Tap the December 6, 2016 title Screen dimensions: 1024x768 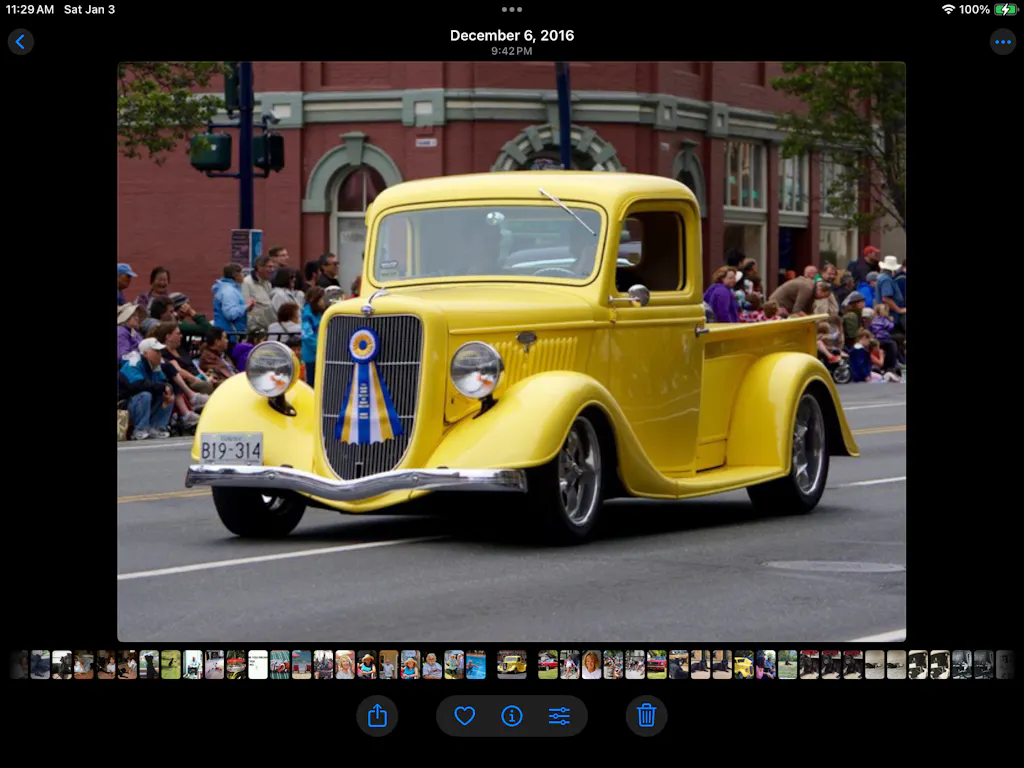point(512,35)
